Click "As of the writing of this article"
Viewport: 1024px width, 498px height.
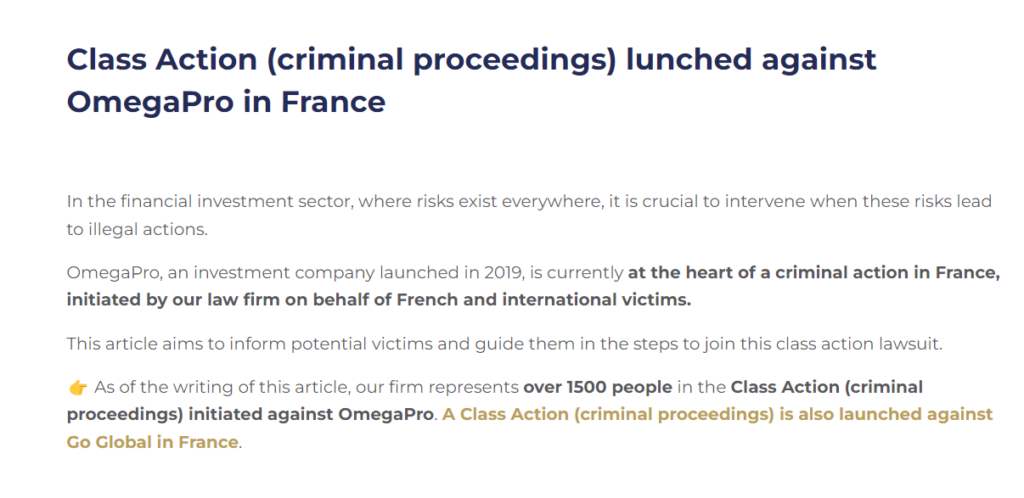(213, 387)
